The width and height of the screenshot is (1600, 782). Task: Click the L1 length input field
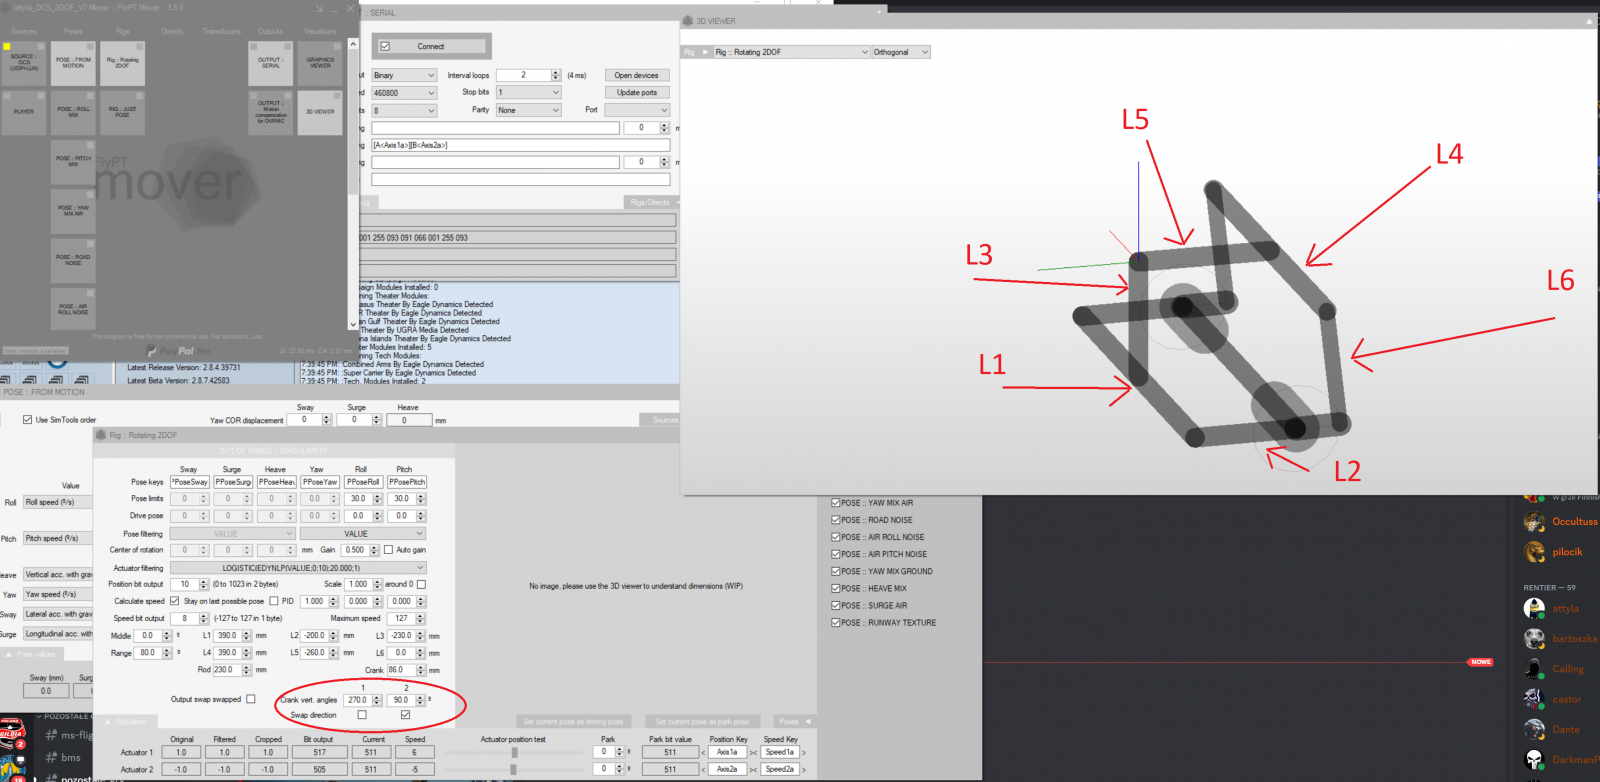click(x=232, y=636)
